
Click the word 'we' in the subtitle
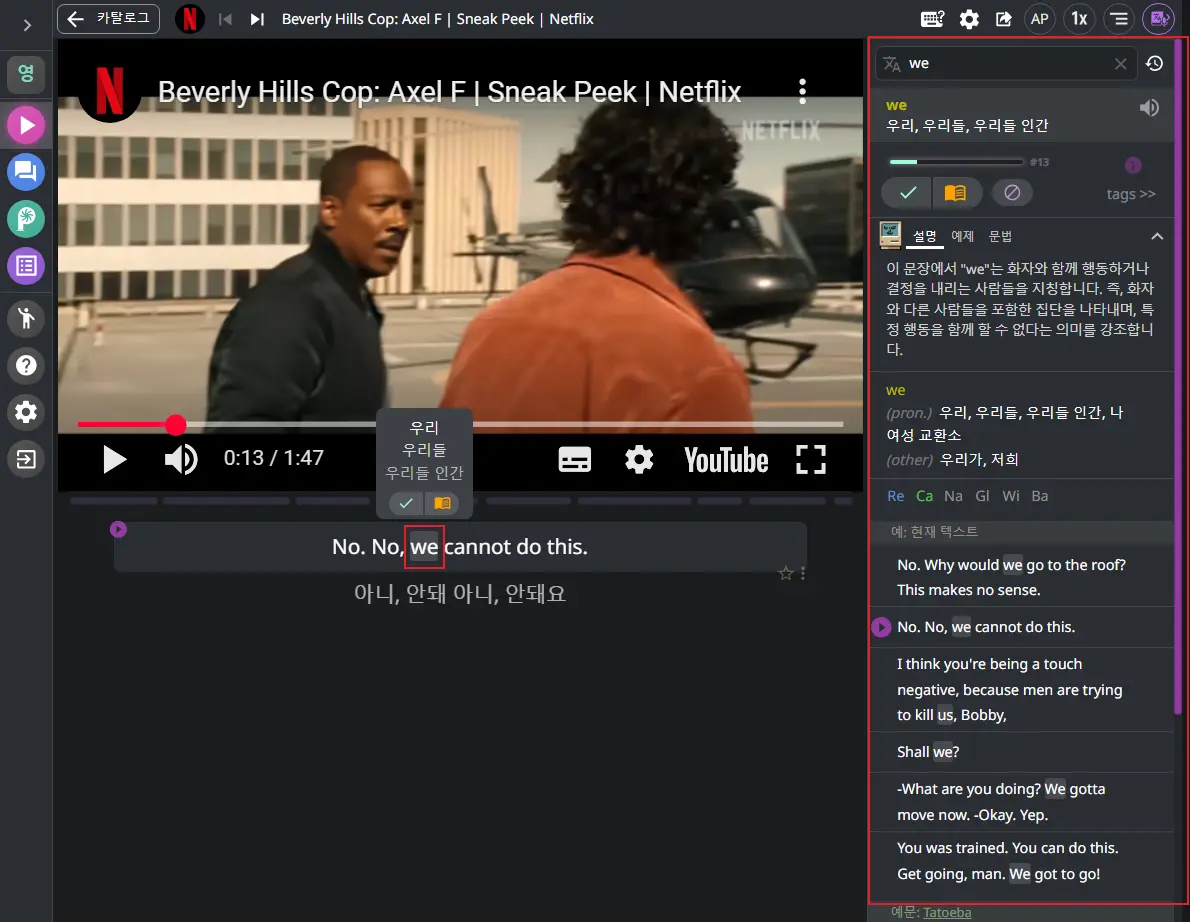click(x=424, y=546)
